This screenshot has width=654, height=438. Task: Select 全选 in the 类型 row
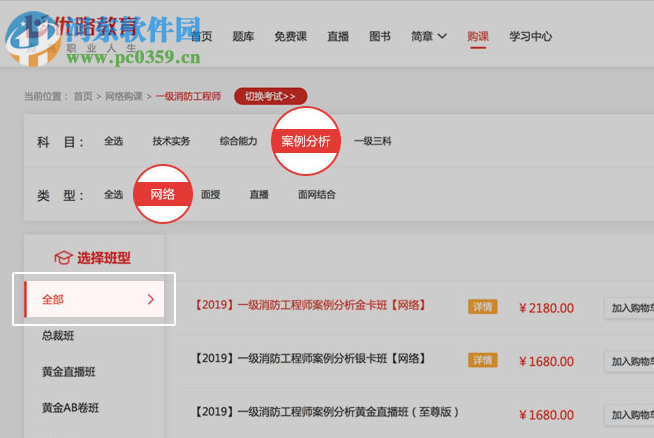point(113,195)
